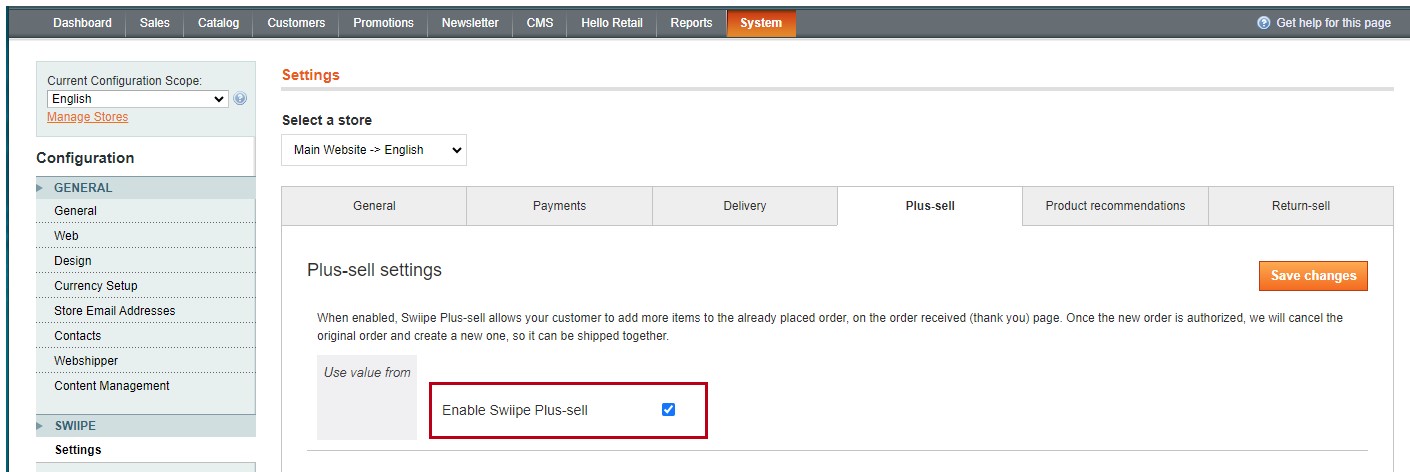The width and height of the screenshot is (1410, 472).
Task: Switch to the Delivery tab
Action: click(x=744, y=206)
